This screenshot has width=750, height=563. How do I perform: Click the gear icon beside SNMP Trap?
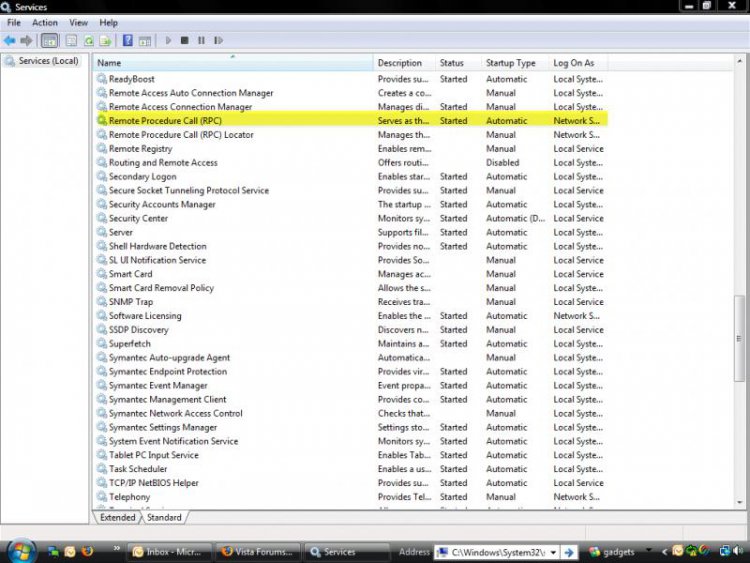coord(101,301)
